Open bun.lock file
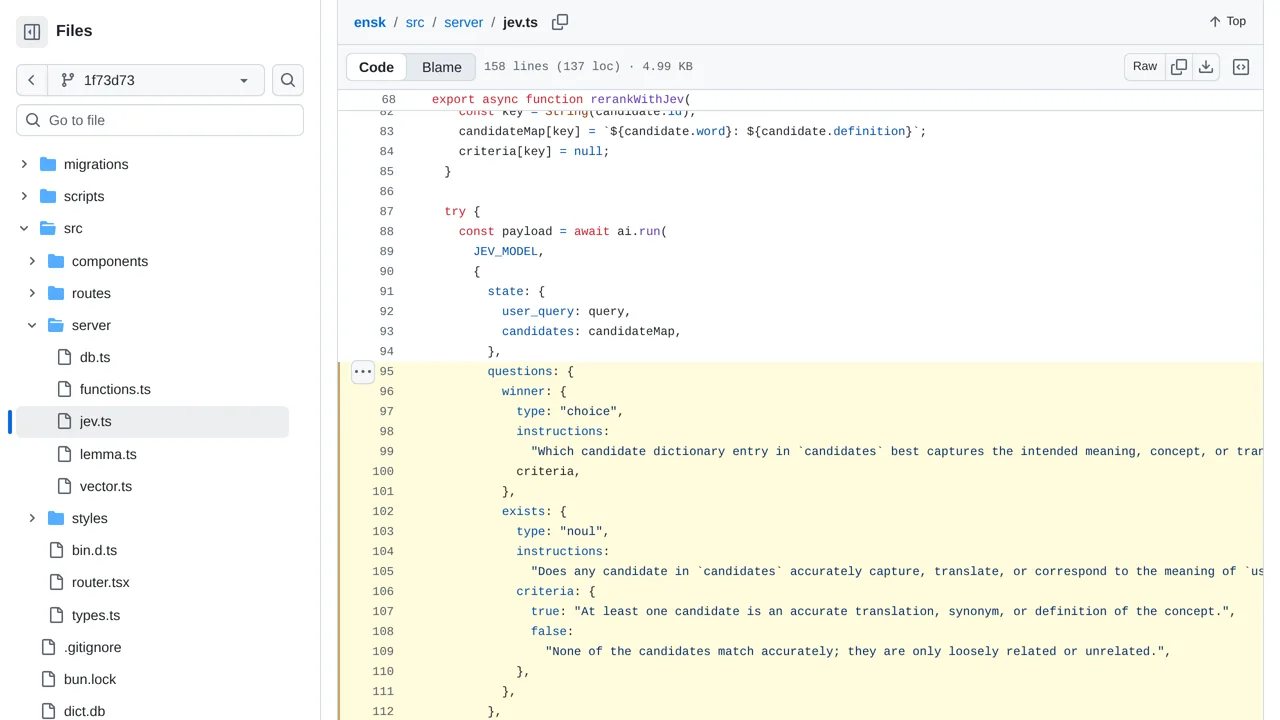The image size is (1280, 720). 90,679
